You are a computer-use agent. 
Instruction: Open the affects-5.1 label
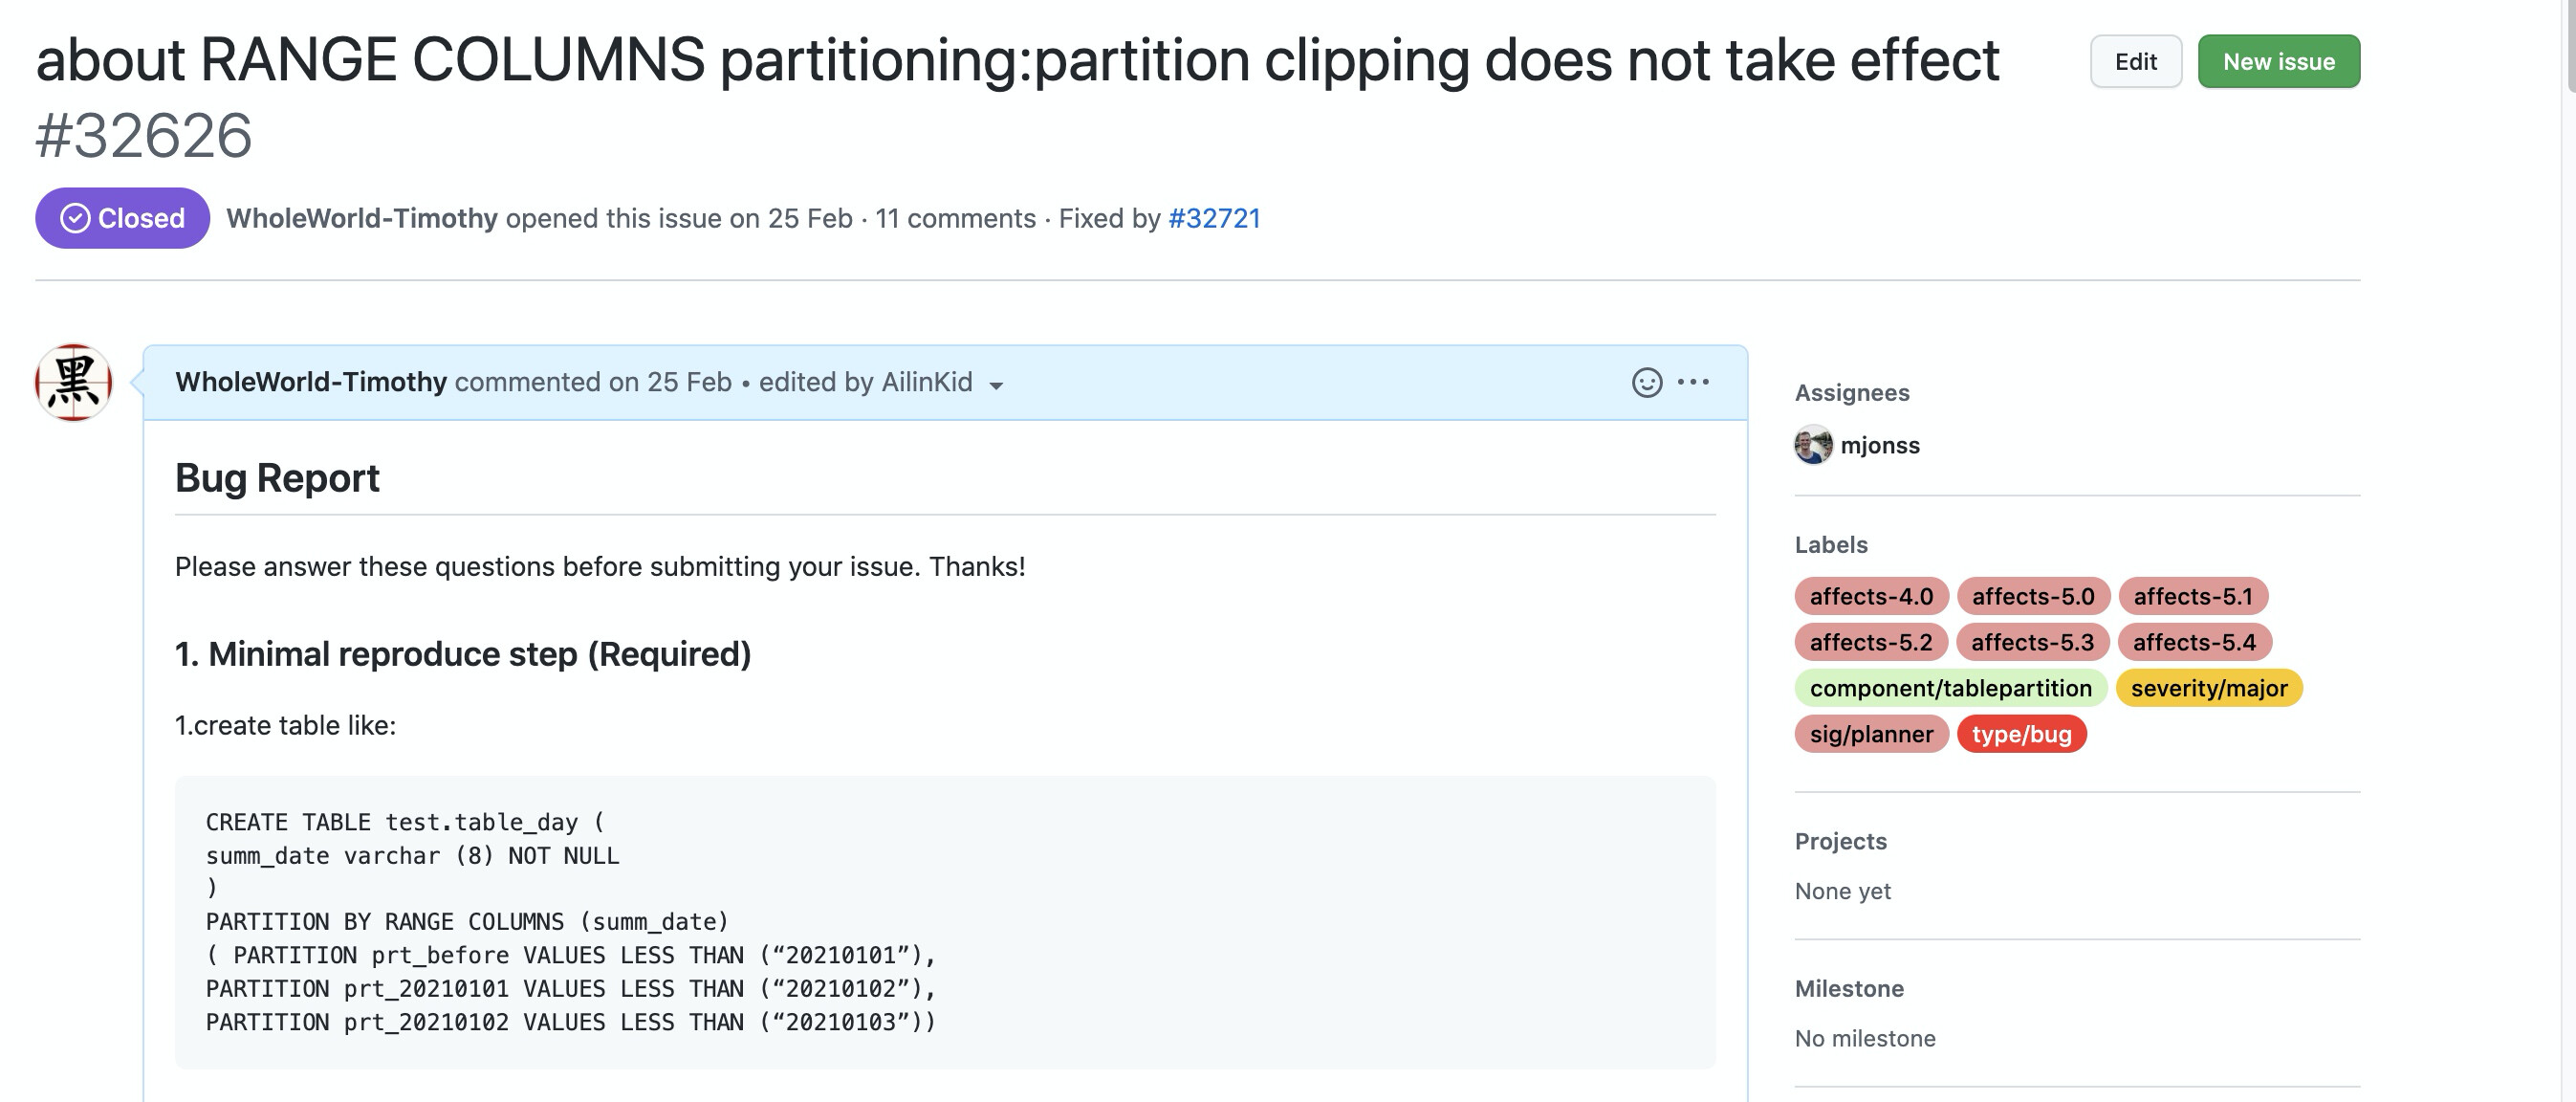pos(2192,596)
